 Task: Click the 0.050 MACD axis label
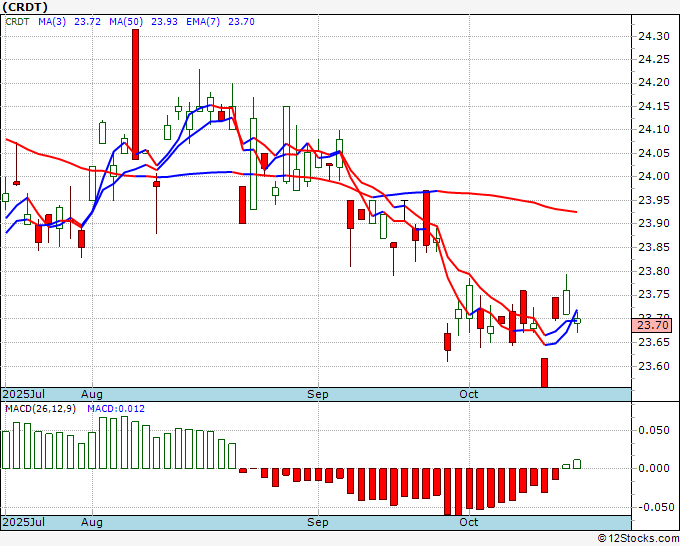654,430
